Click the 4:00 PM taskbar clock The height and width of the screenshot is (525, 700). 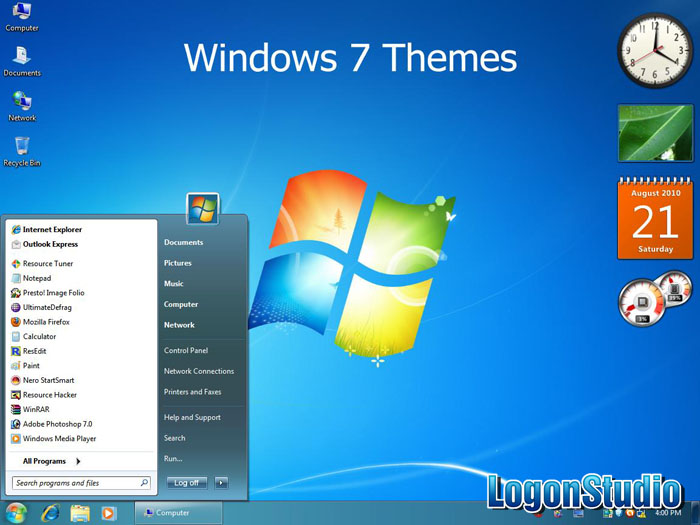(668, 513)
